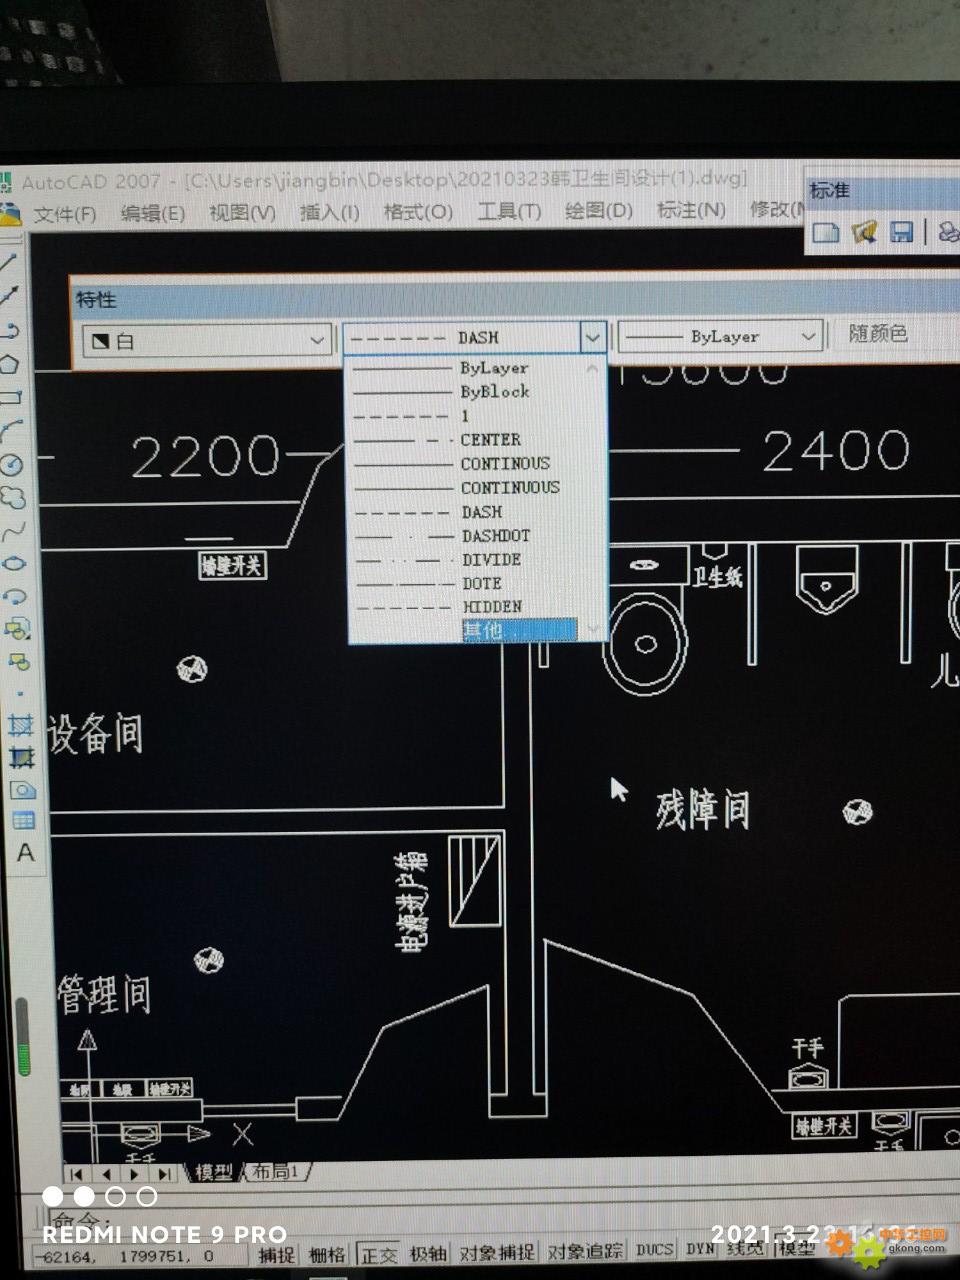Toggle 正交 ortho mode in status bar

[379, 1254]
